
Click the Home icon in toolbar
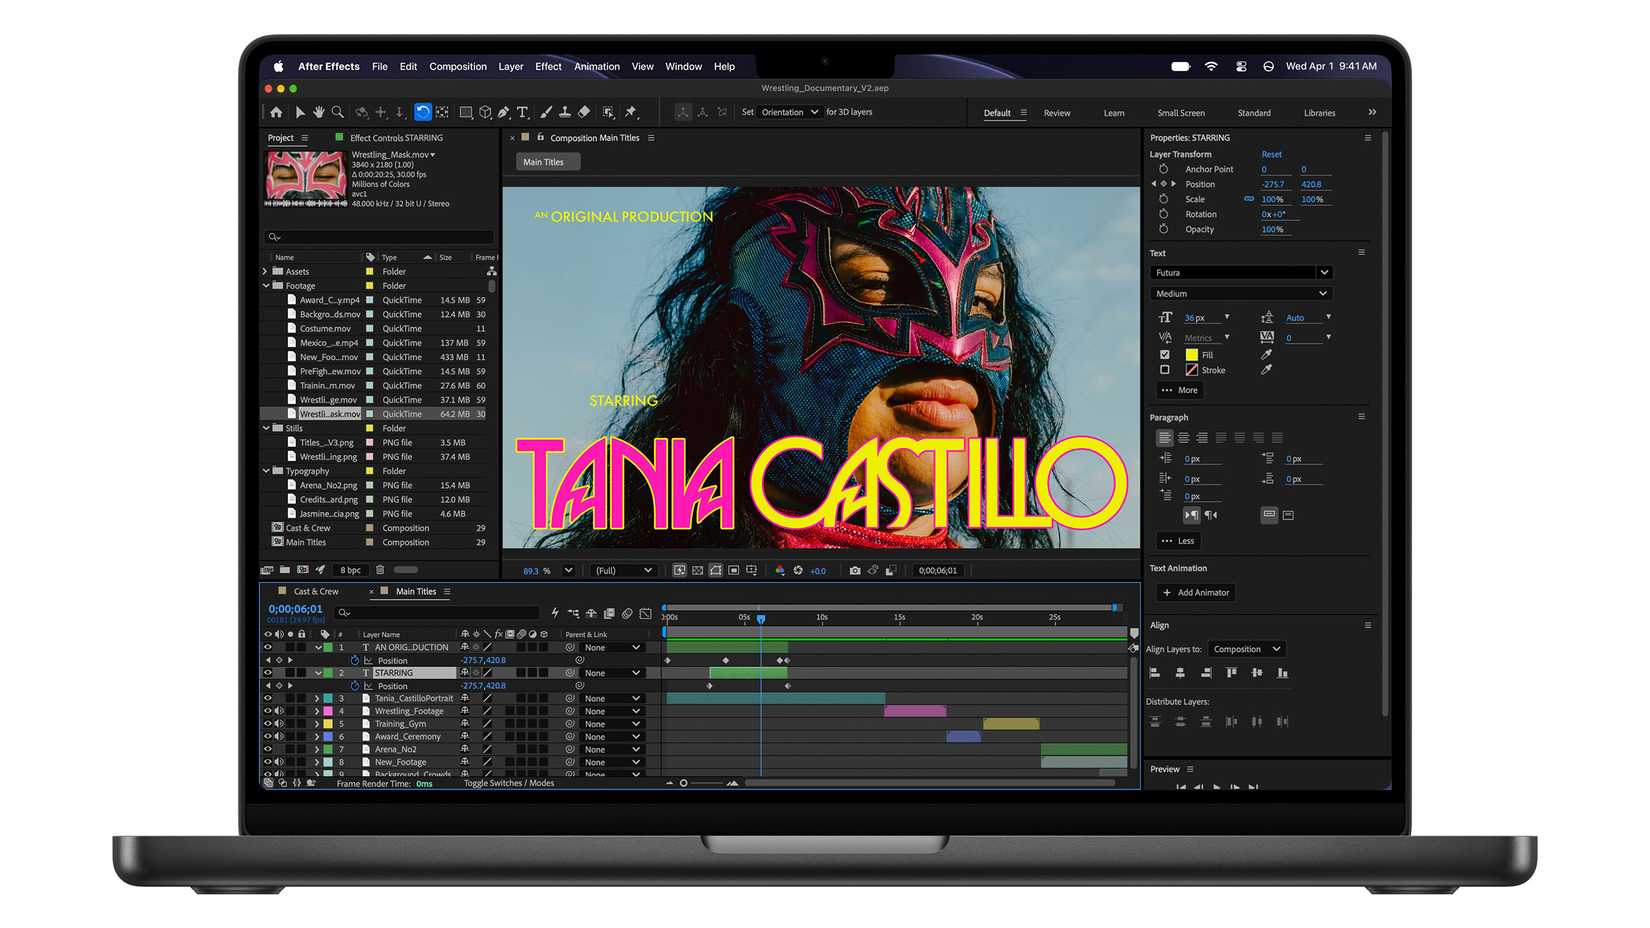click(276, 112)
